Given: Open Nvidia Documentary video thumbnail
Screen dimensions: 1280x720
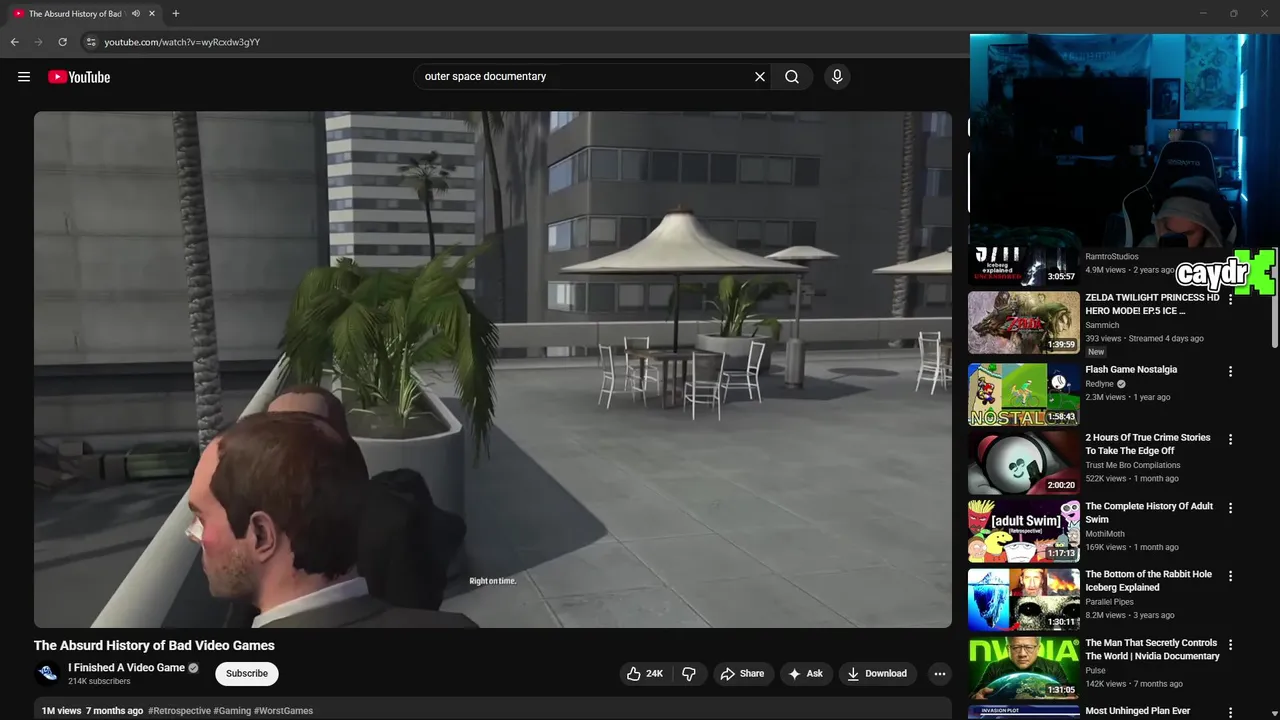Looking at the screenshot, I should (x=1024, y=668).
